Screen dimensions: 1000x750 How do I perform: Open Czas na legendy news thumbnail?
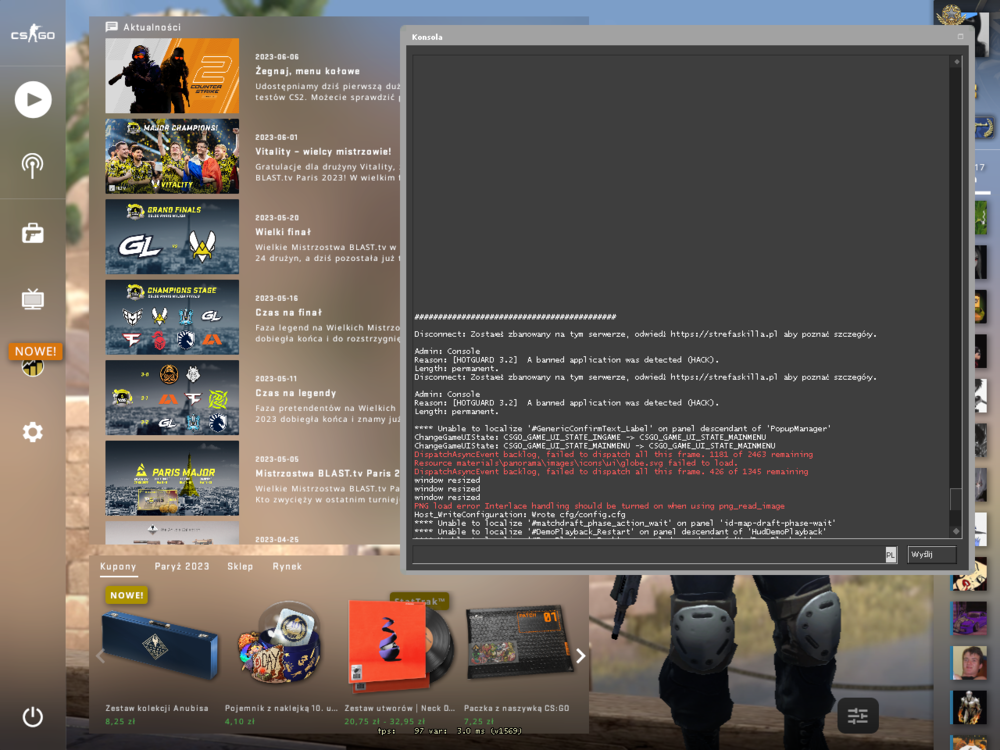point(172,397)
